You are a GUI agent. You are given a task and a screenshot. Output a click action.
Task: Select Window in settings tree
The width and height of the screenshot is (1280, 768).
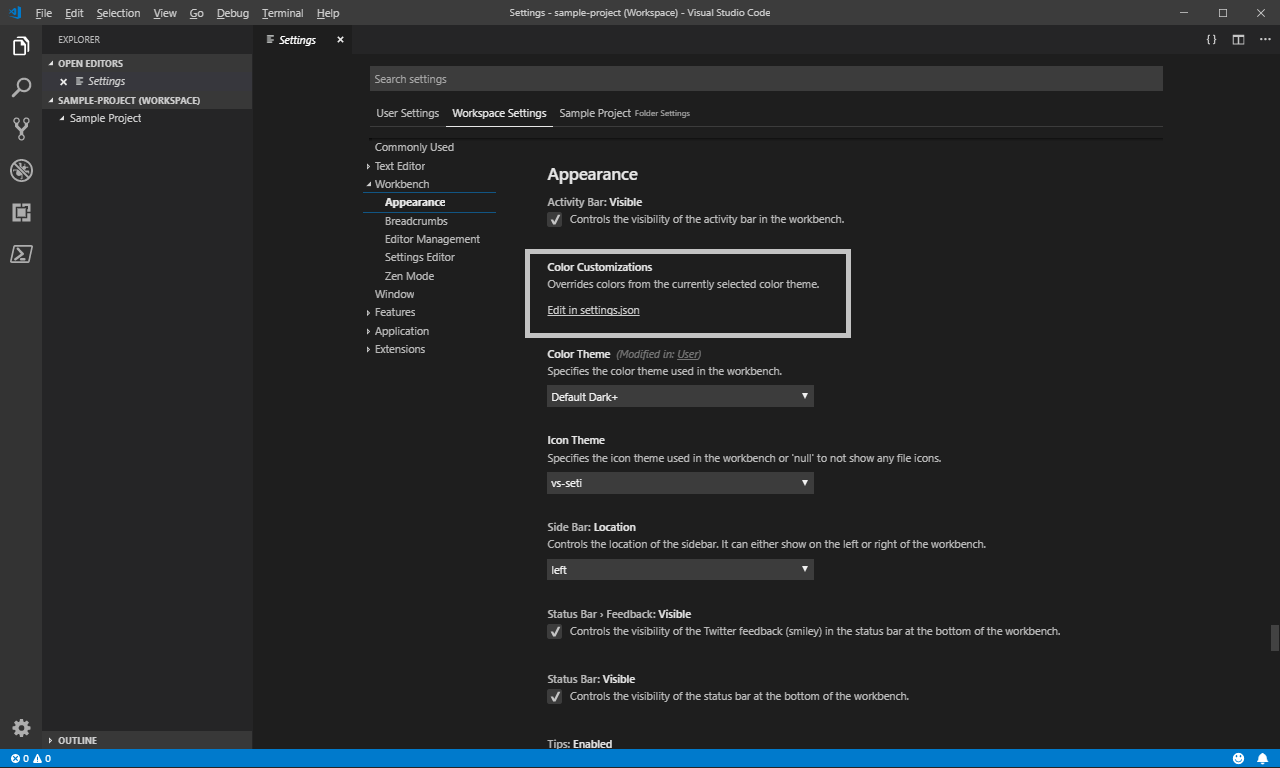[x=394, y=294]
